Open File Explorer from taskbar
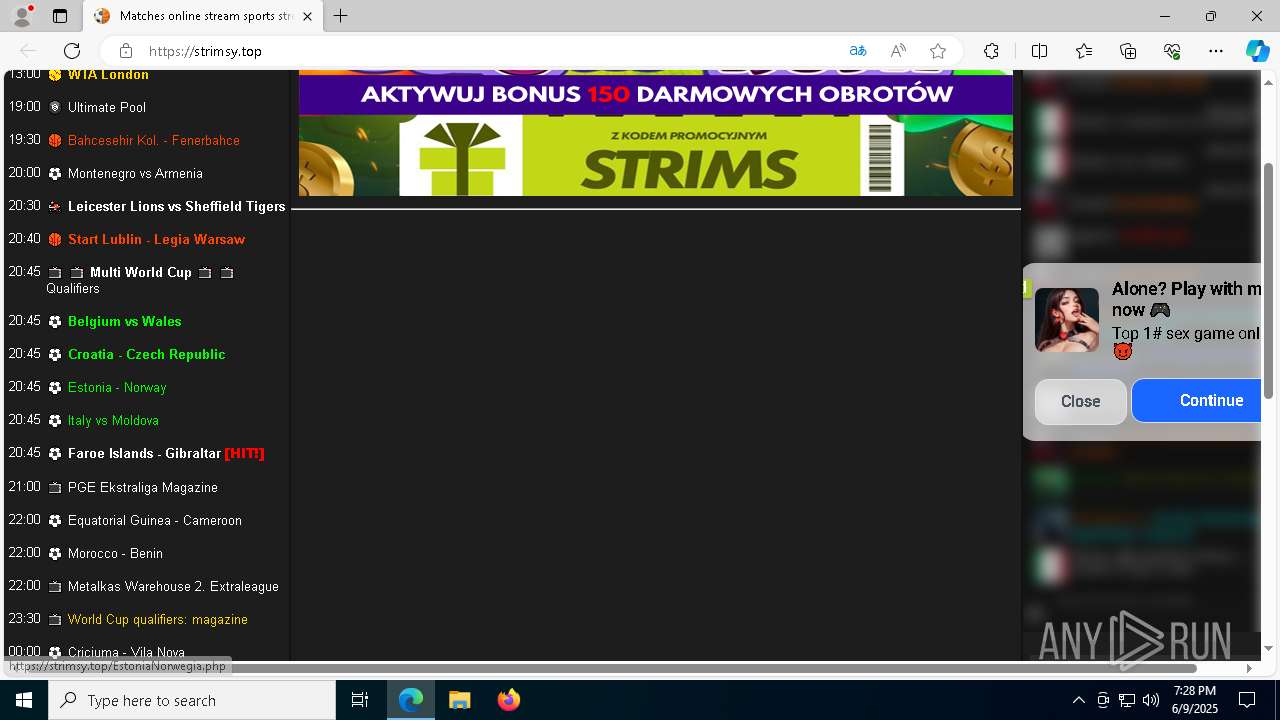Viewport: 1280px width, 720px height. (x=459, y=700)
